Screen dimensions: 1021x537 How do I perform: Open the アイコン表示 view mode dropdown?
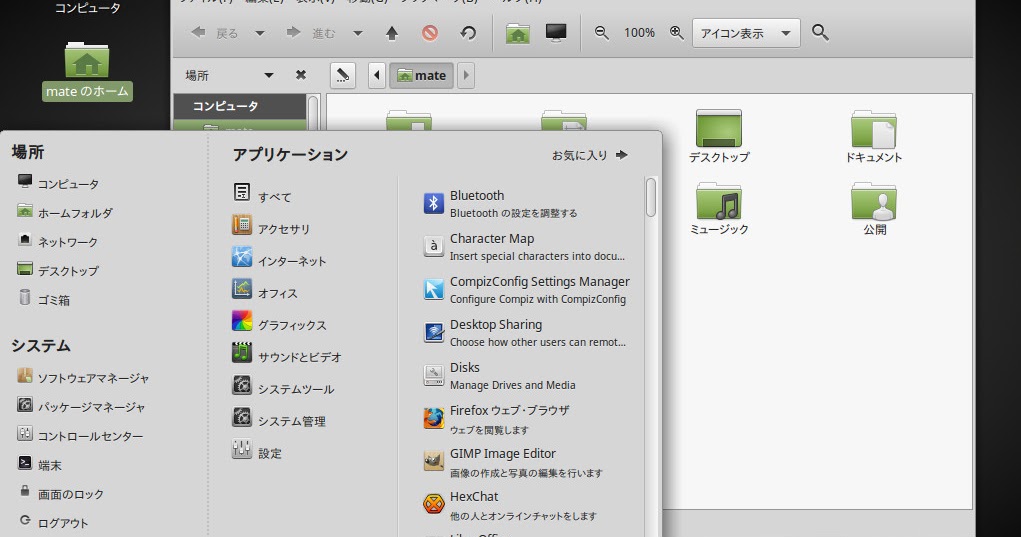click(746, 33)
